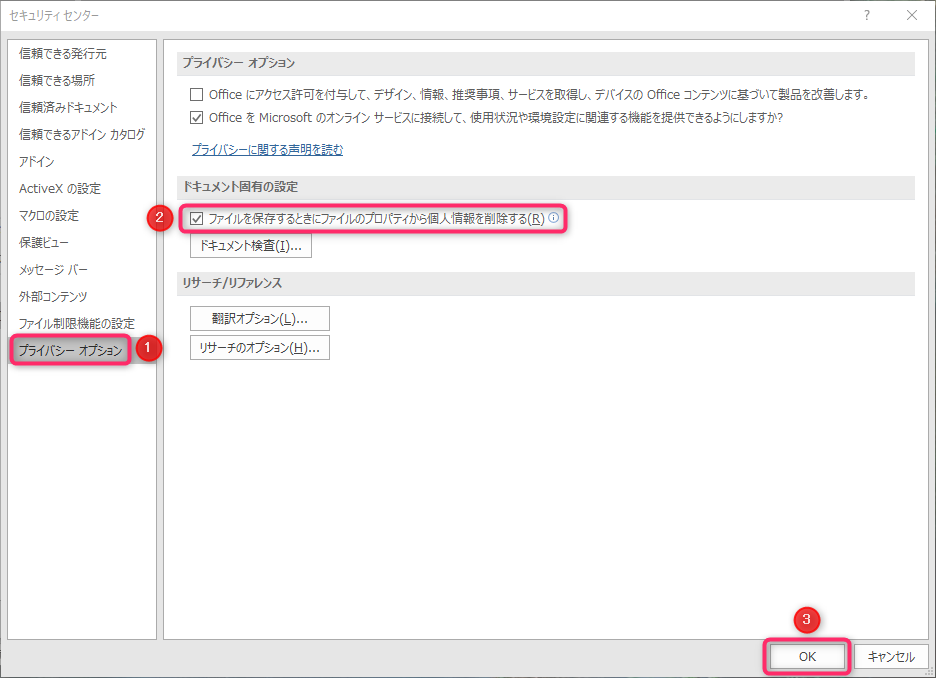Click the キャンセル button

pos(891,657)
